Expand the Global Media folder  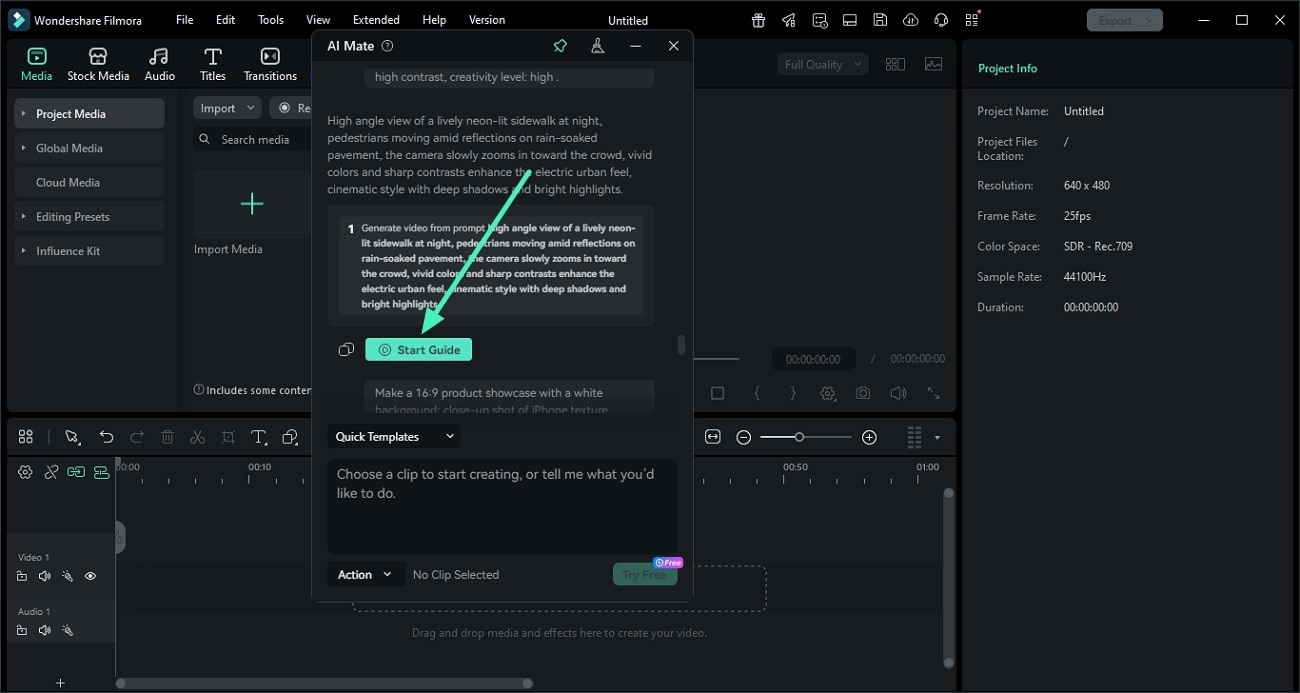tap(24, 148)
